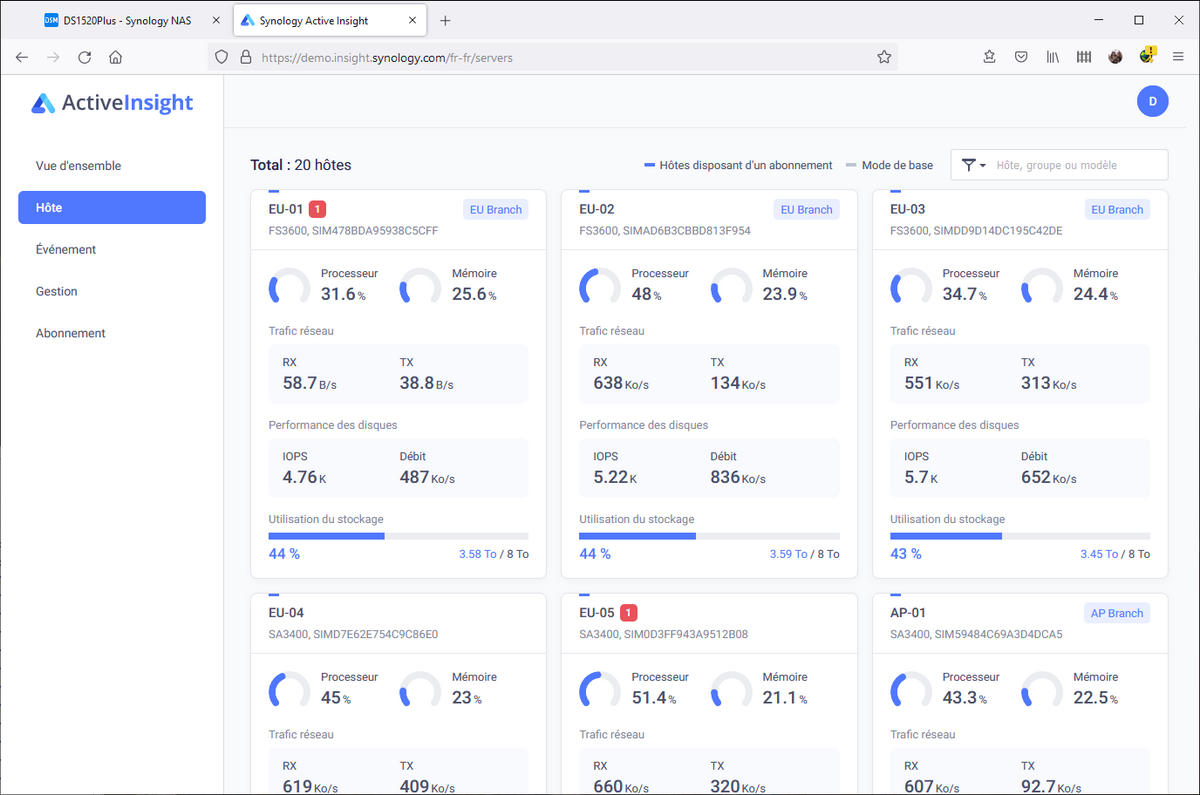Click 'Total : 20 hôtes' text
1200x795 pixels.
point(301,165)
